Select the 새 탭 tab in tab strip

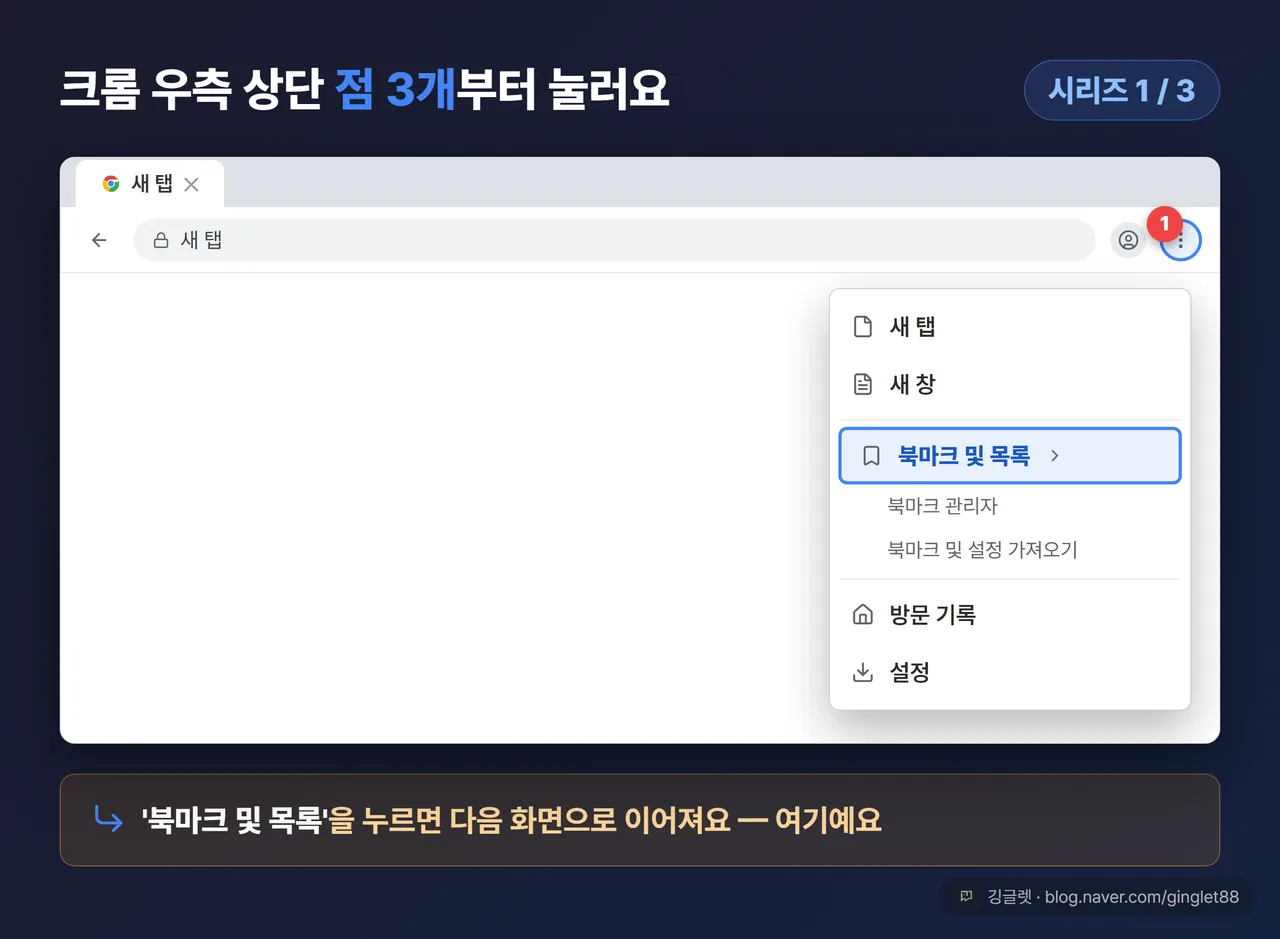tap(150, 184)
